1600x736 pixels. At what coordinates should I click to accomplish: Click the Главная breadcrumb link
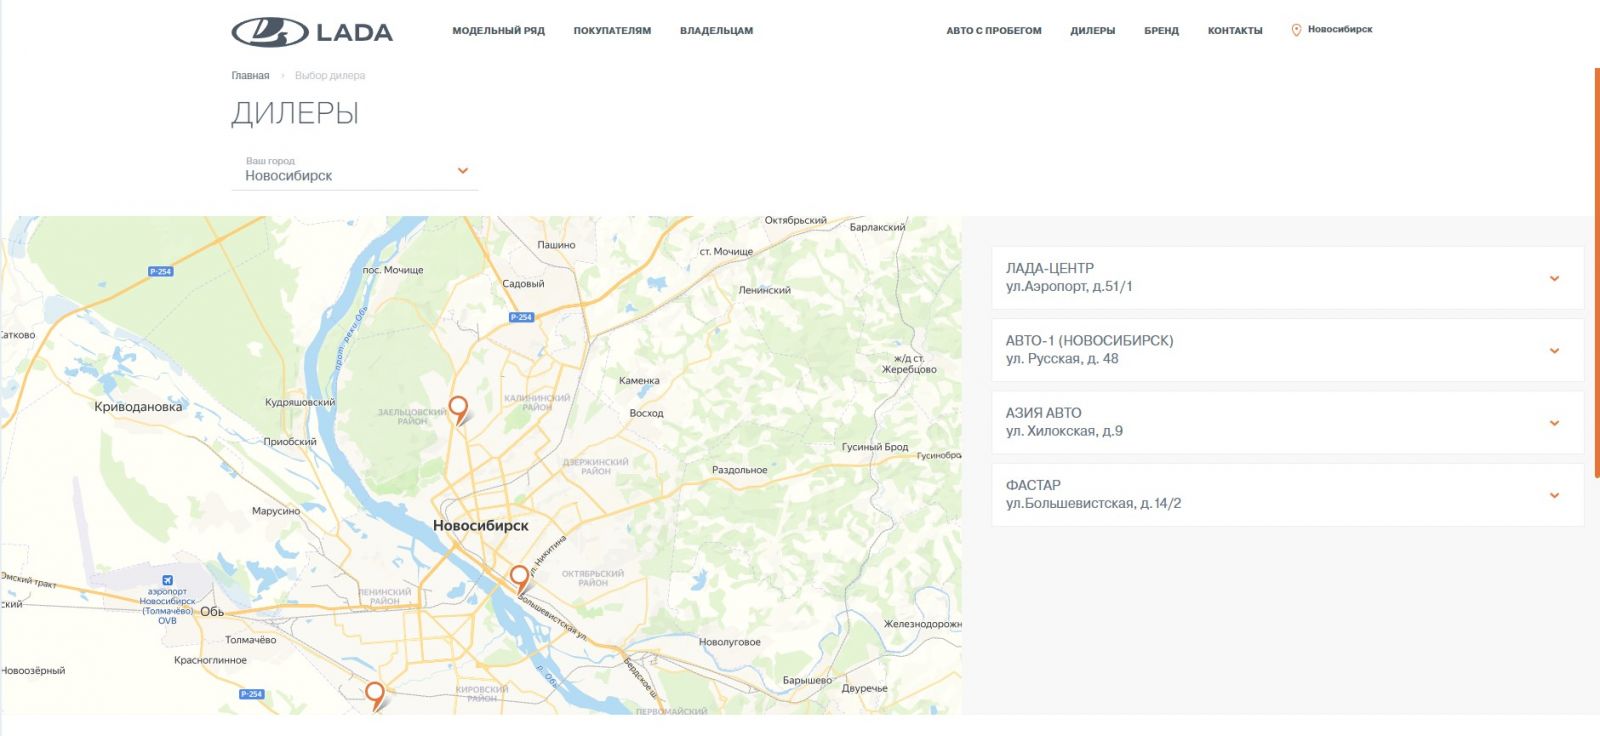[x=250, y=76]
